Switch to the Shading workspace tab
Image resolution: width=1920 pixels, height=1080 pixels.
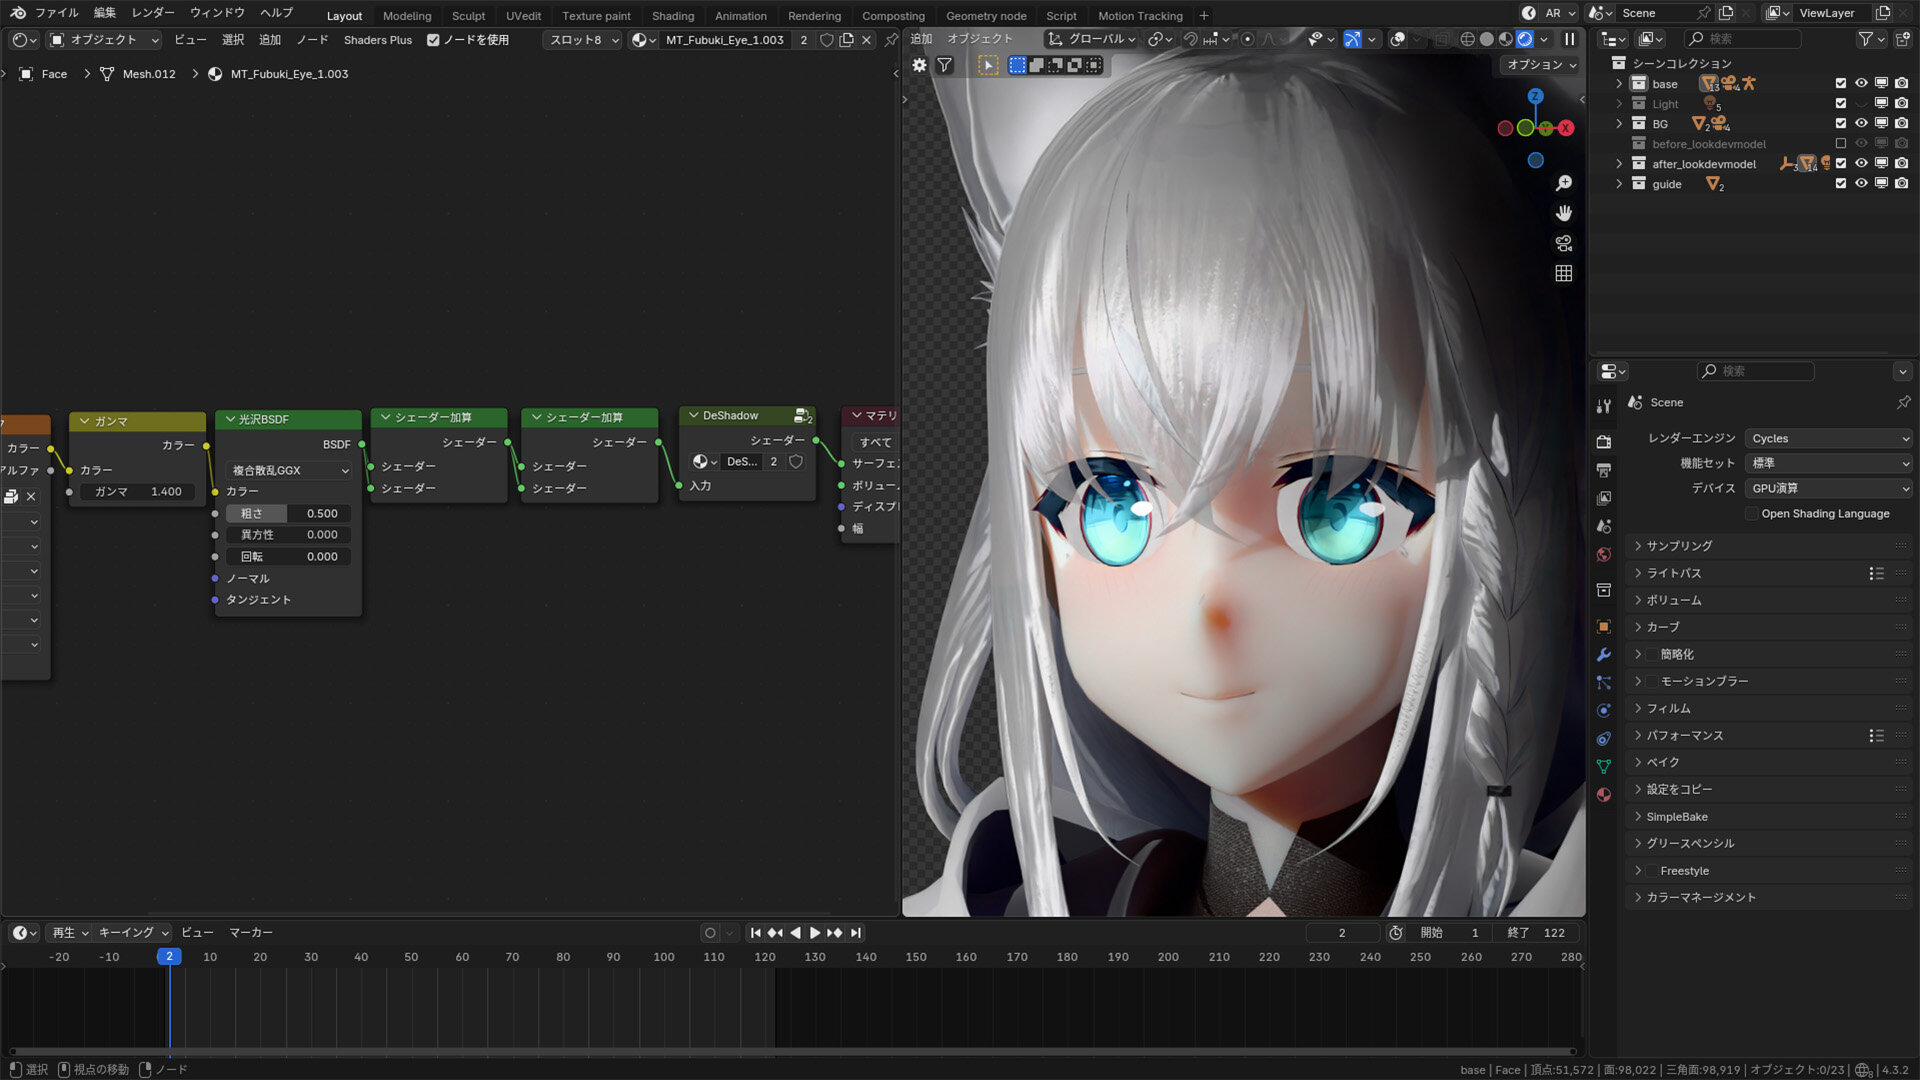click(x=673, y=15)
